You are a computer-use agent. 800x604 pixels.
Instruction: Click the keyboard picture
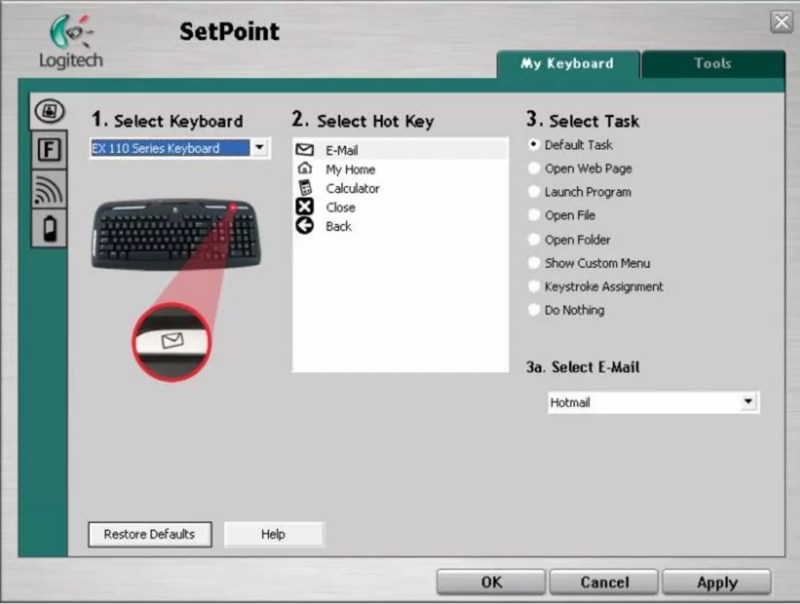click(176, 234)
